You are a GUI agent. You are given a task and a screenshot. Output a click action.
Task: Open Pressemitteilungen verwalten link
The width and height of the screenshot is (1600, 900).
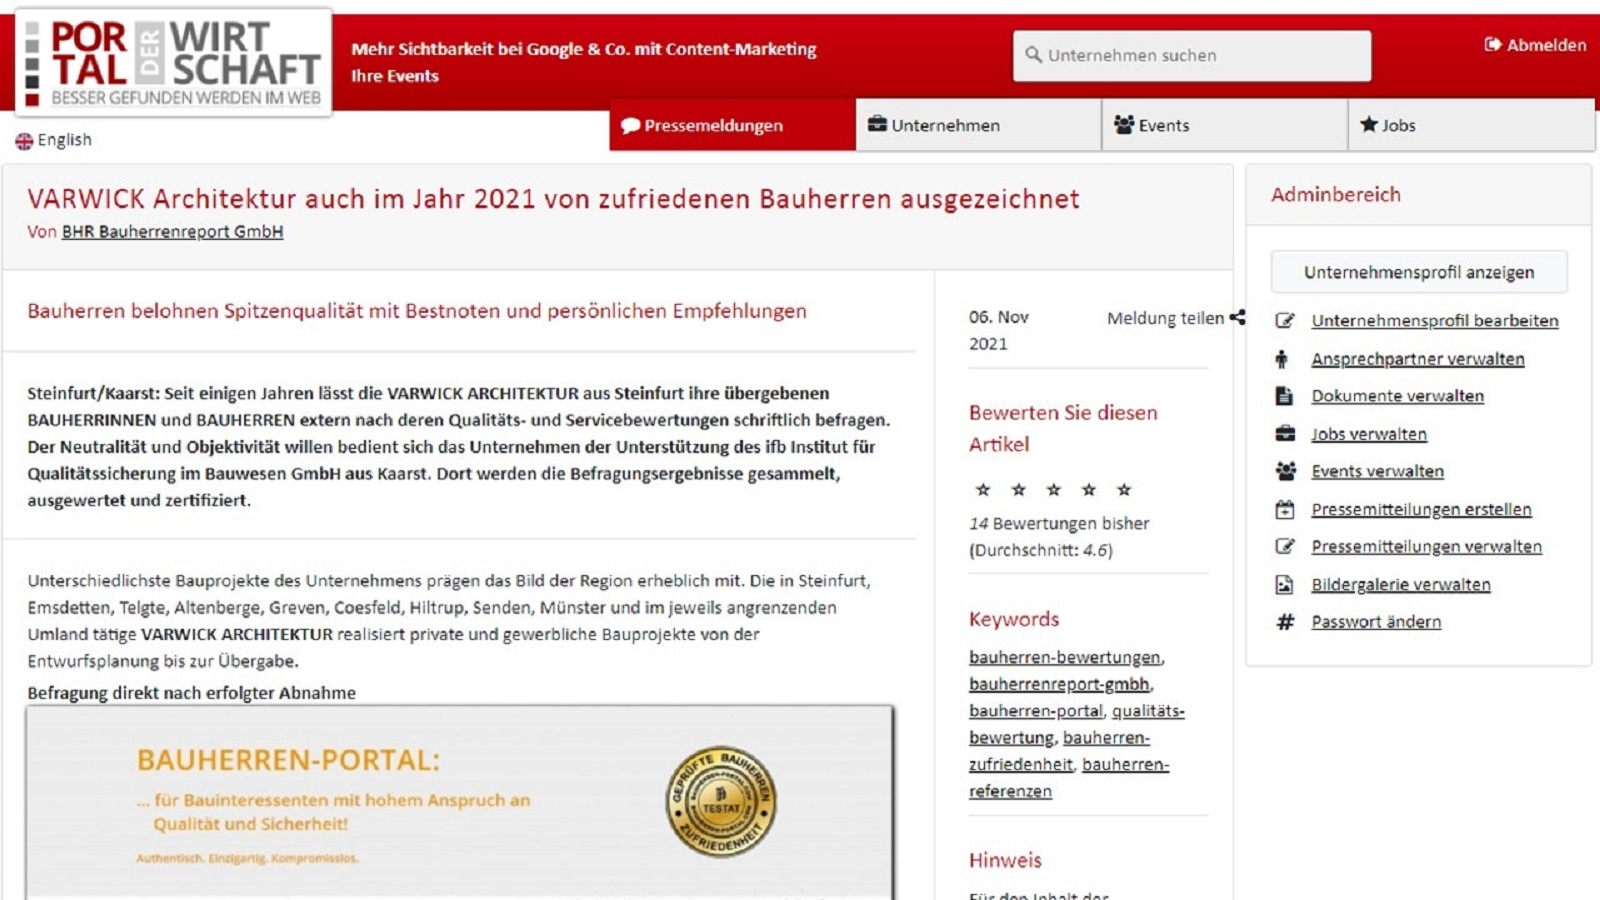[x=1427, y=546]
